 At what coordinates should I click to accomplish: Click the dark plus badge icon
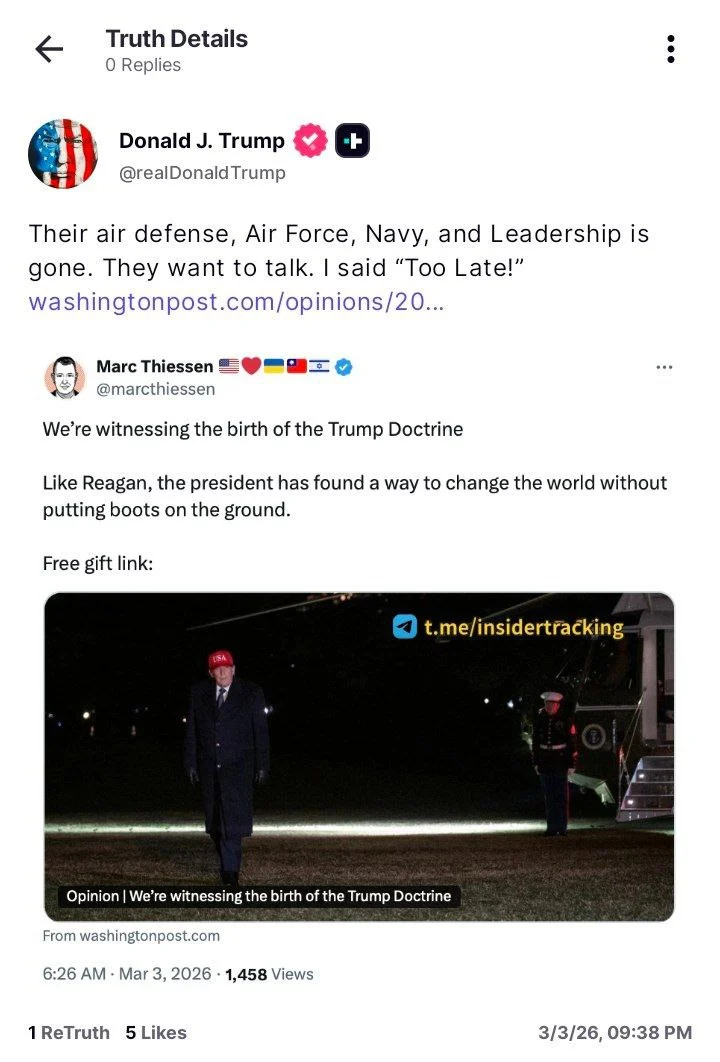352,142
